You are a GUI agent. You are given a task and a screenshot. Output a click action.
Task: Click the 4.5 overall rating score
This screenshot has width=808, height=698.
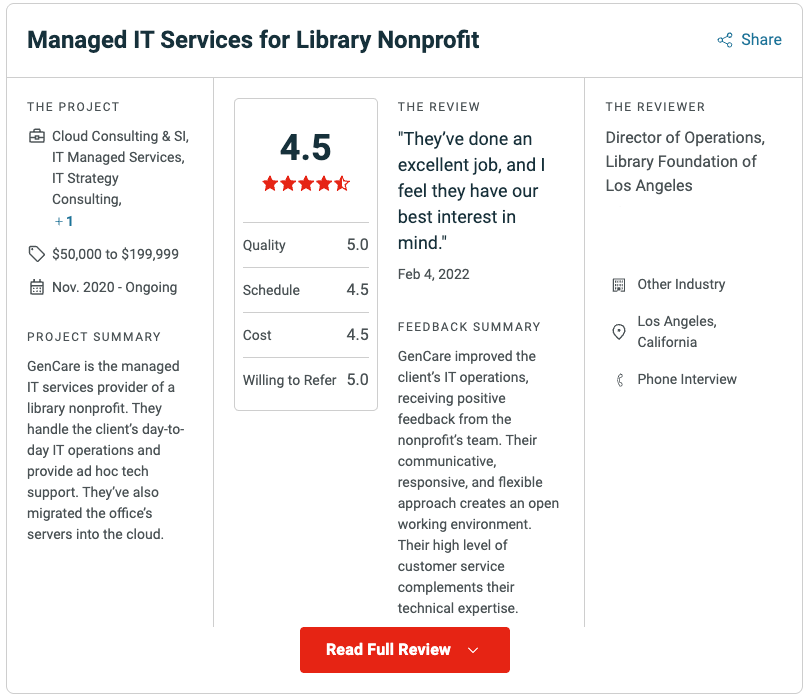(306, 147)
